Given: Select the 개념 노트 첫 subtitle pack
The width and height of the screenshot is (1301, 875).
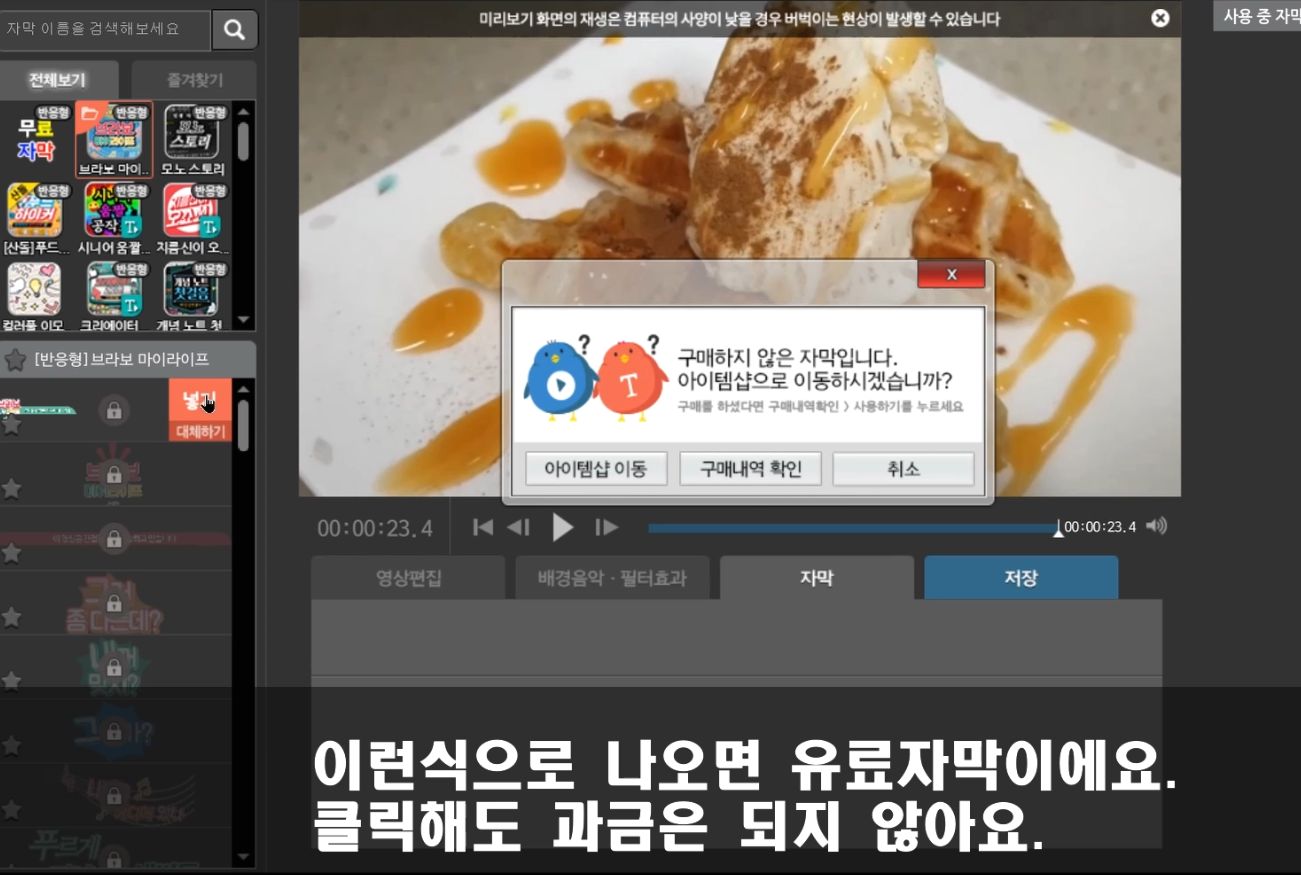Looking at the screenshot, I should pyautogui.click(x=192, y=296).
